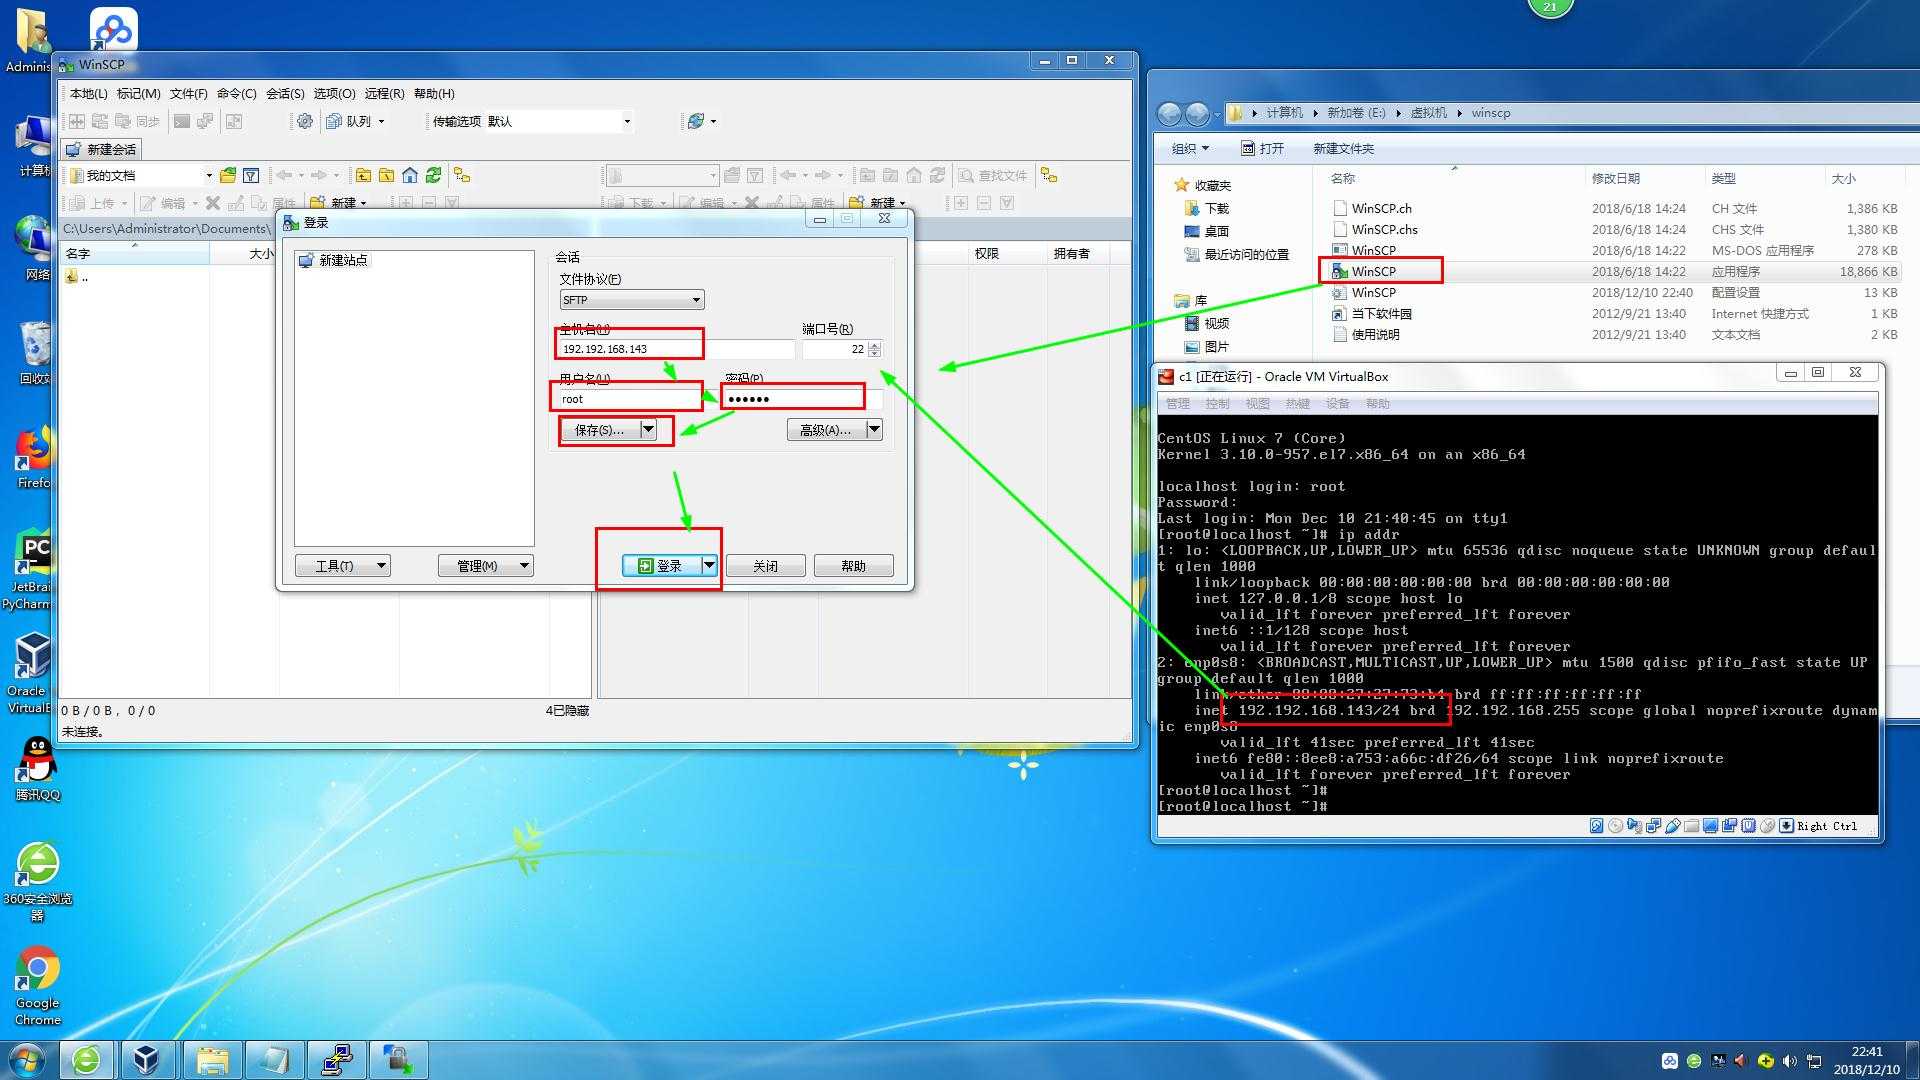Open the 360安全浏览器 desktop shortcut
1920x1080 pixels.
pos(37,882)
